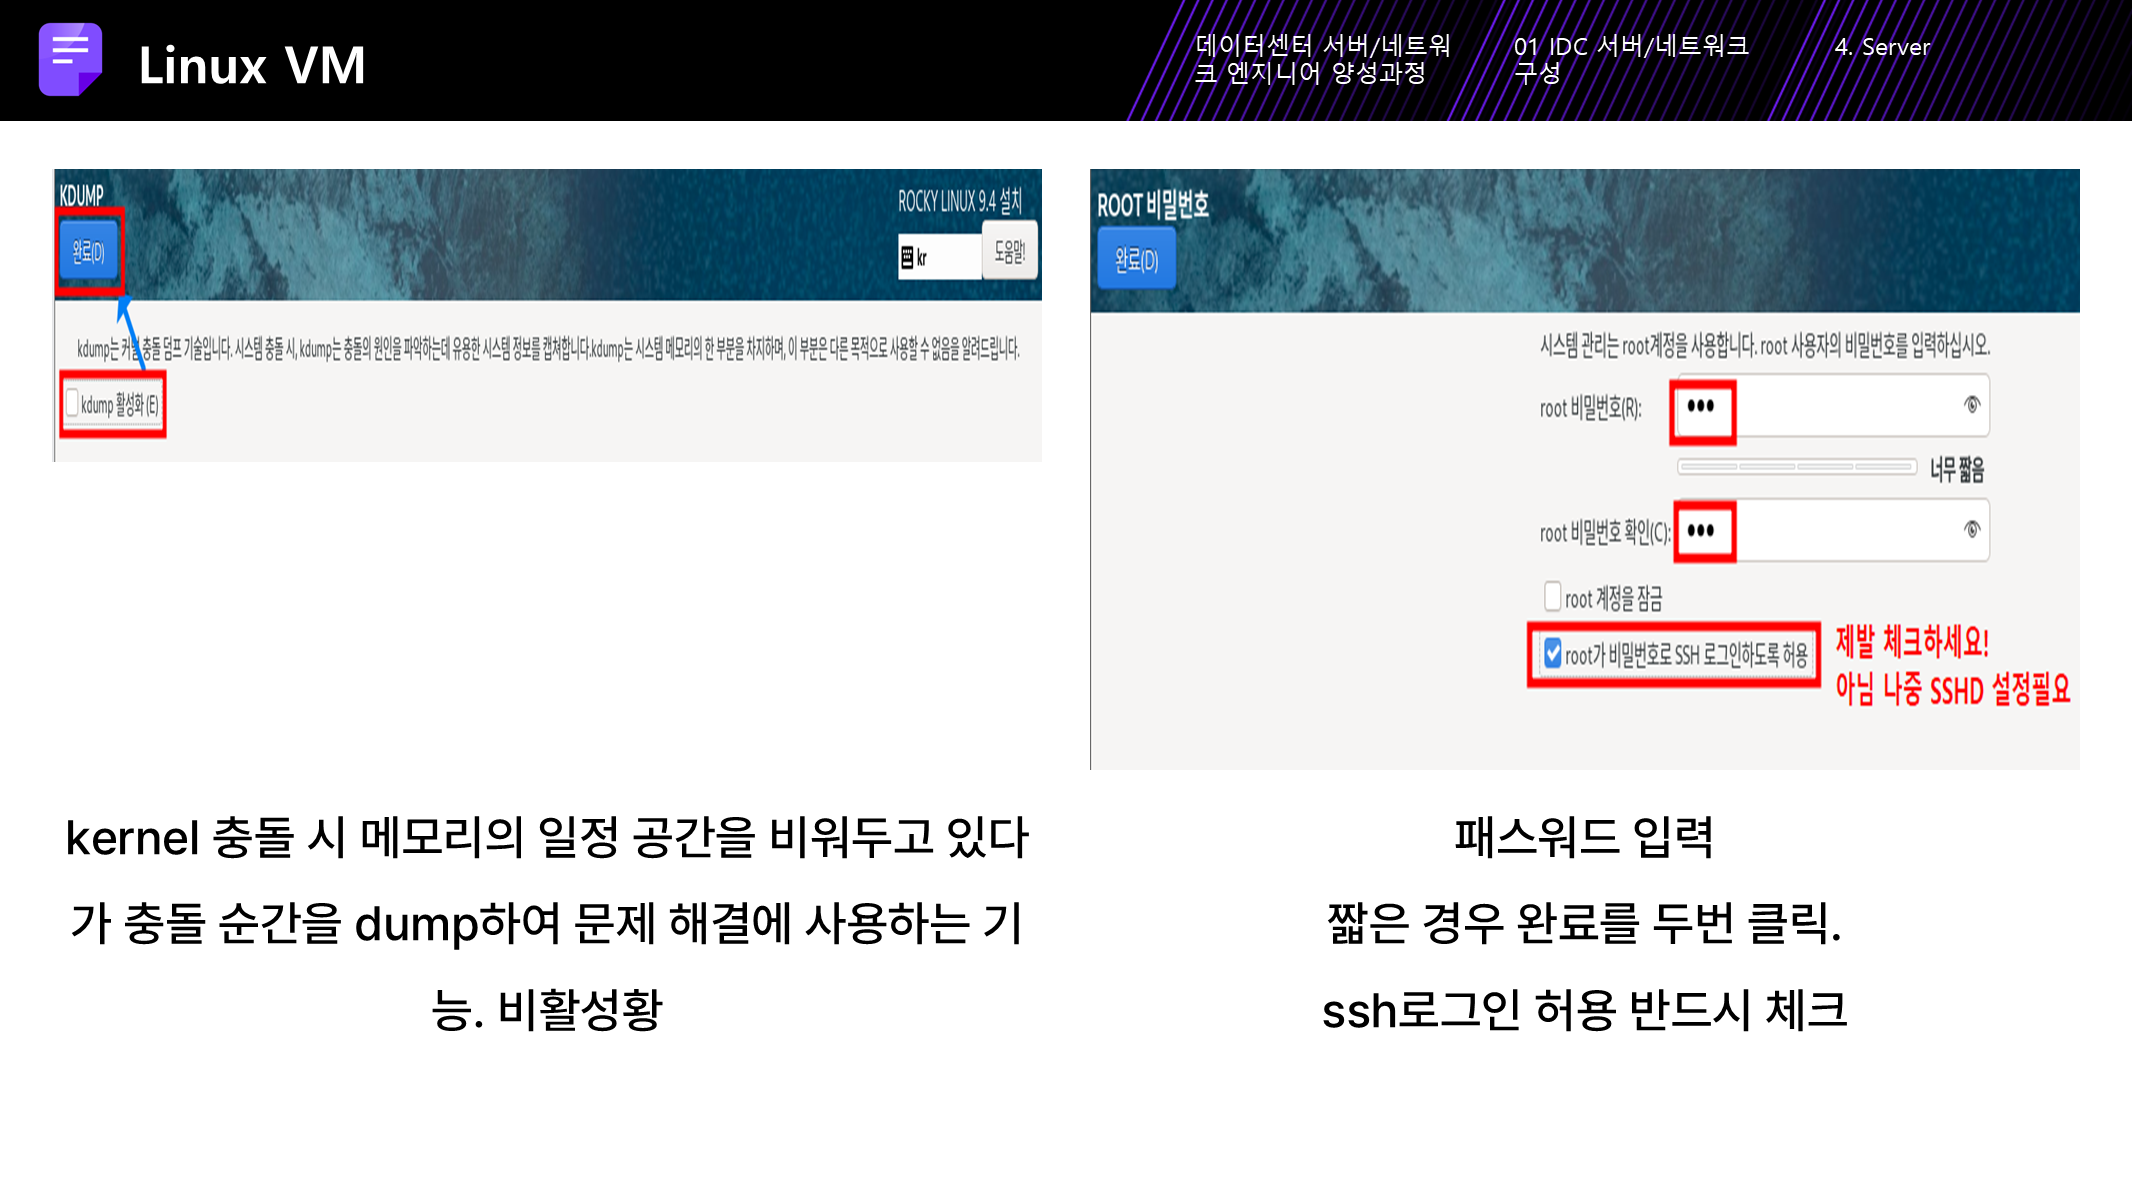Reveal confirm password with the eye icon
Viewport: 2132px width, 1200px height.
(1971, 529)
